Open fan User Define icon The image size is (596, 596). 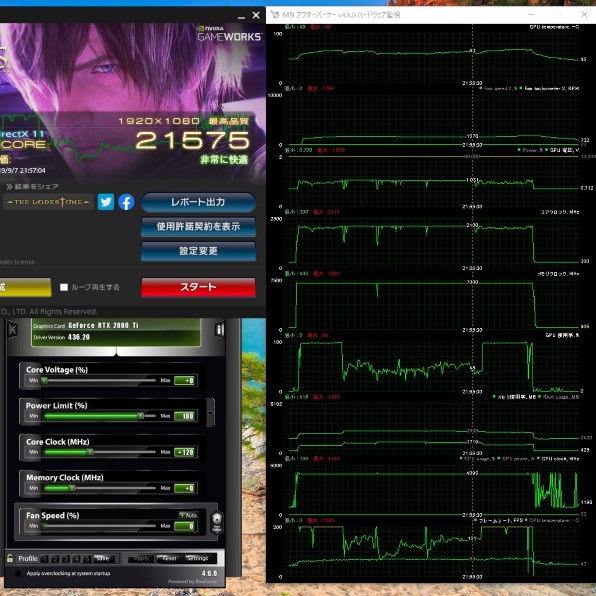point(217,523)
